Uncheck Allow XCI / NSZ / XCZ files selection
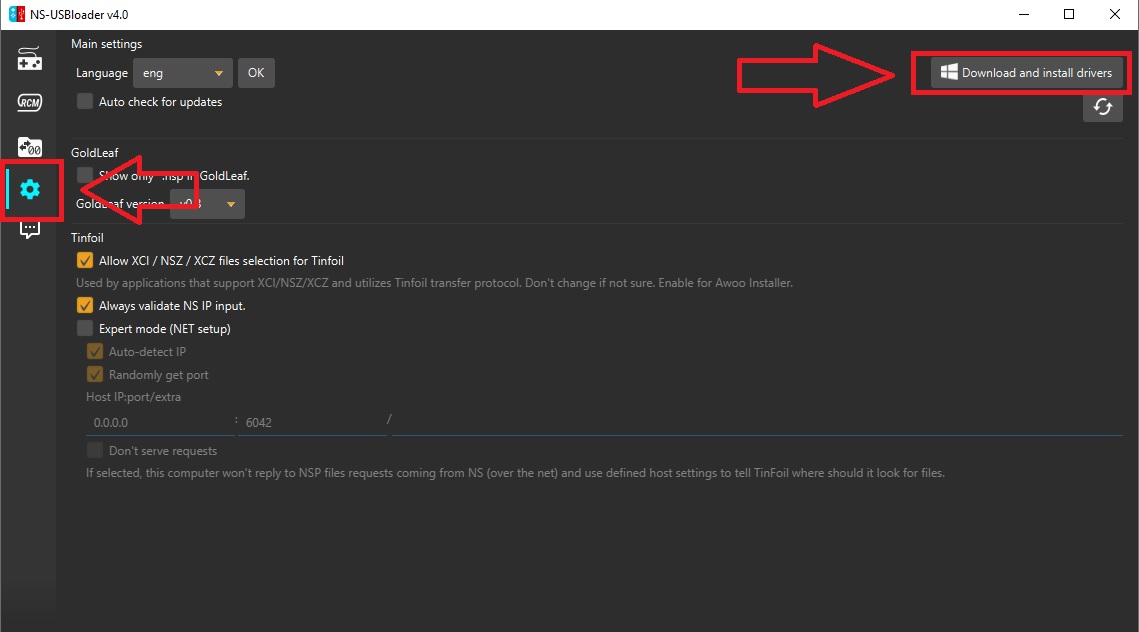The image size is (1139, 632). pos(85,260)
